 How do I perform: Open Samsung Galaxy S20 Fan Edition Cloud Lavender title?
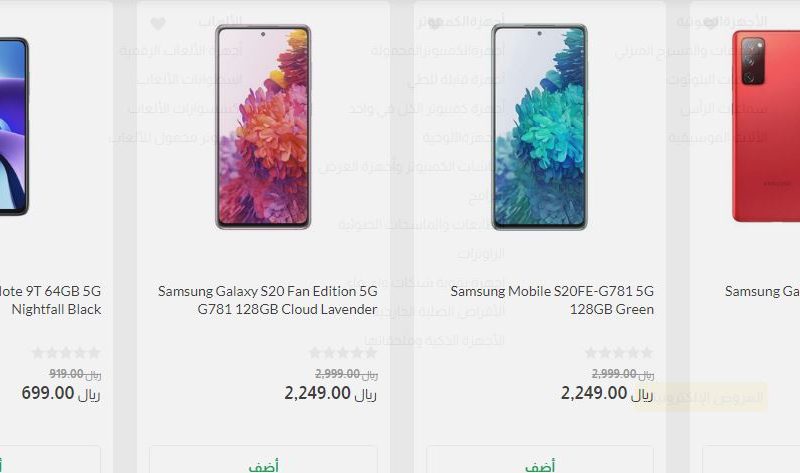267,300
